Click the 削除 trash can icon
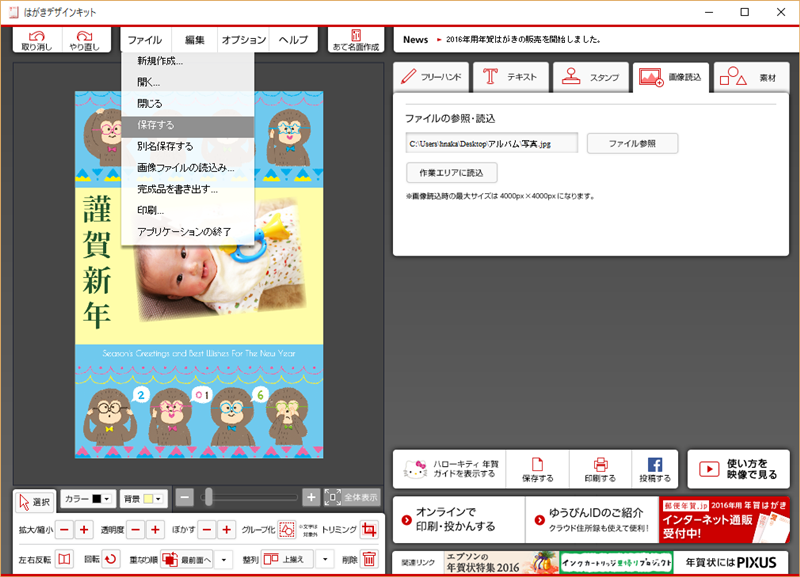Screen dimensions: 800x577 coord(369,559)
